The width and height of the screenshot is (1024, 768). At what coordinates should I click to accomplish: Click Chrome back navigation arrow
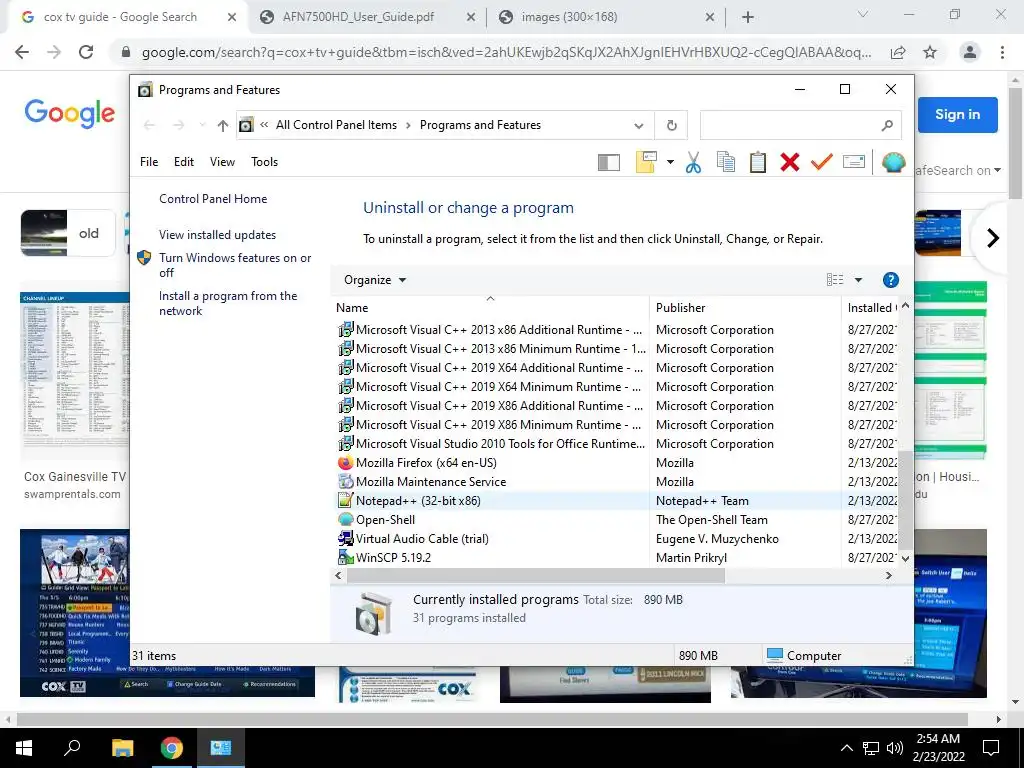point(22,52)
